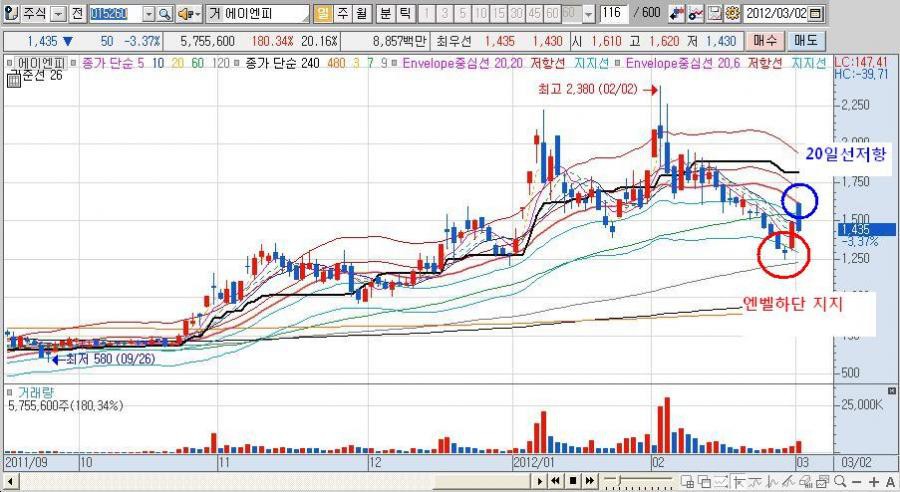Open the 주식 market type dropdown arrow
Viewport: 900px width, 492px height.
[x=59, y=14]
